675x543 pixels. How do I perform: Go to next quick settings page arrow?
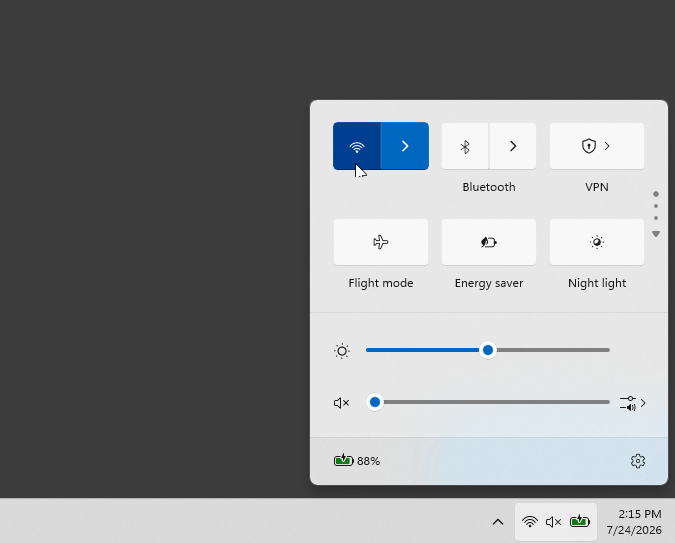[656, 234]
